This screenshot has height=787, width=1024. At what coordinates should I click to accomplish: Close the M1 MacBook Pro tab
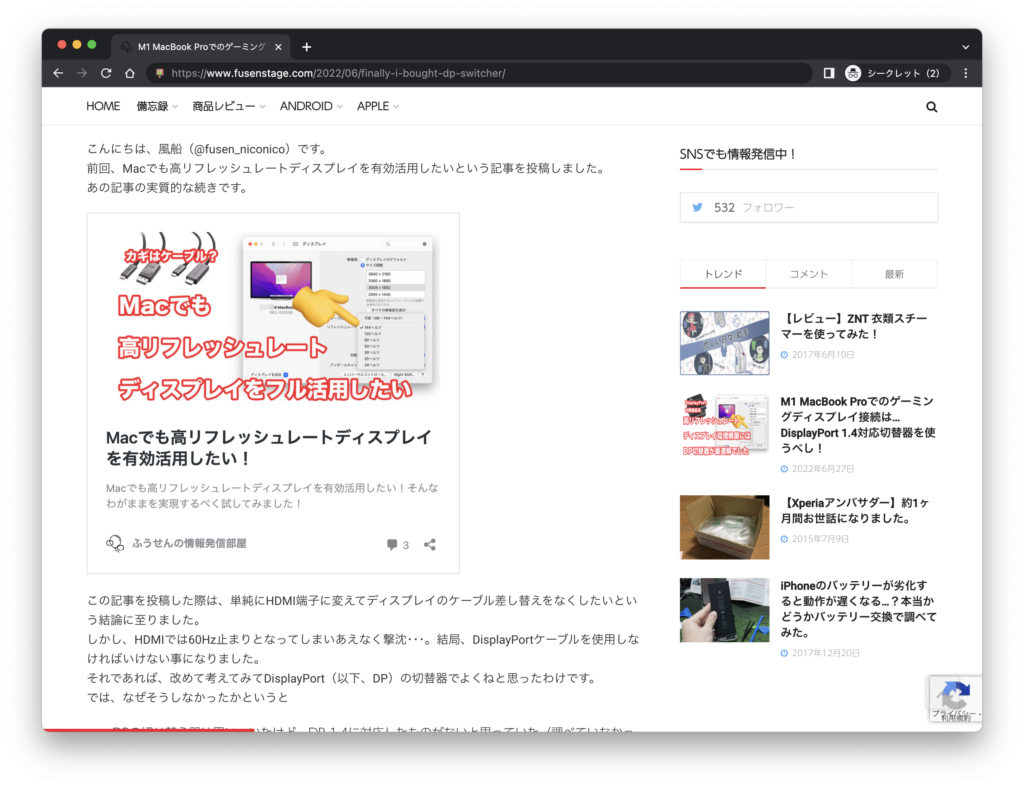pos(278,47)
